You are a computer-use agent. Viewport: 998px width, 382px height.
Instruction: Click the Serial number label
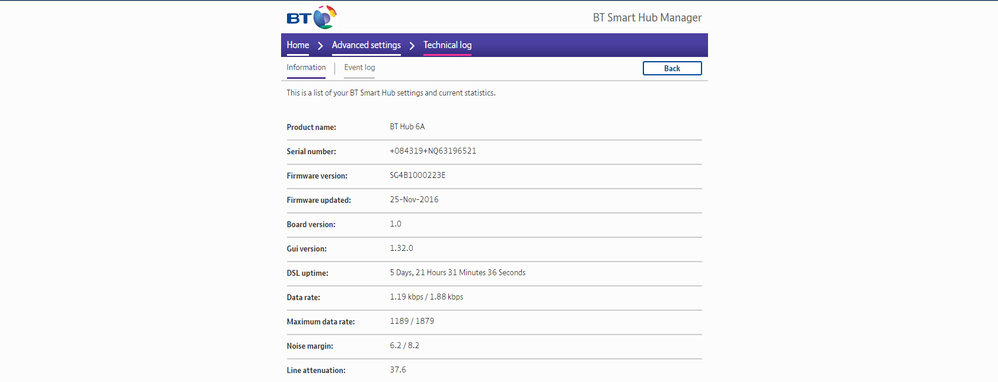pos(311,152)
